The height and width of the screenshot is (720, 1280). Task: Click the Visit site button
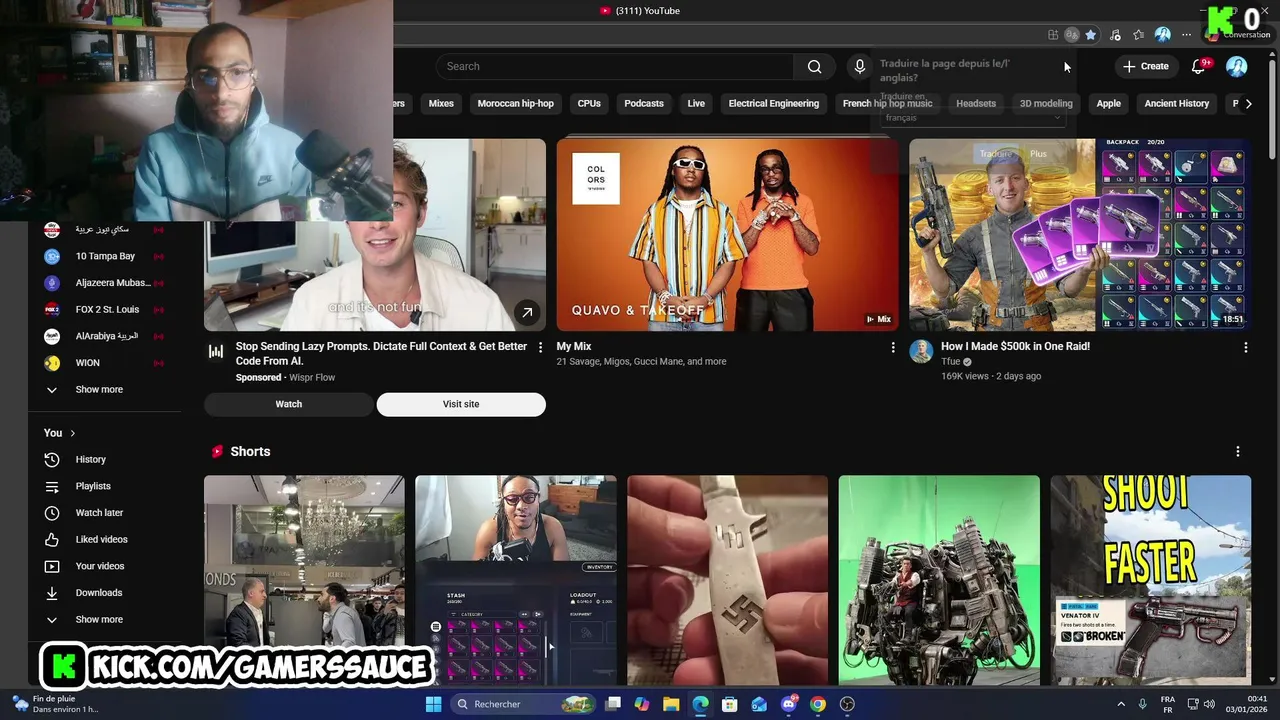461,404
